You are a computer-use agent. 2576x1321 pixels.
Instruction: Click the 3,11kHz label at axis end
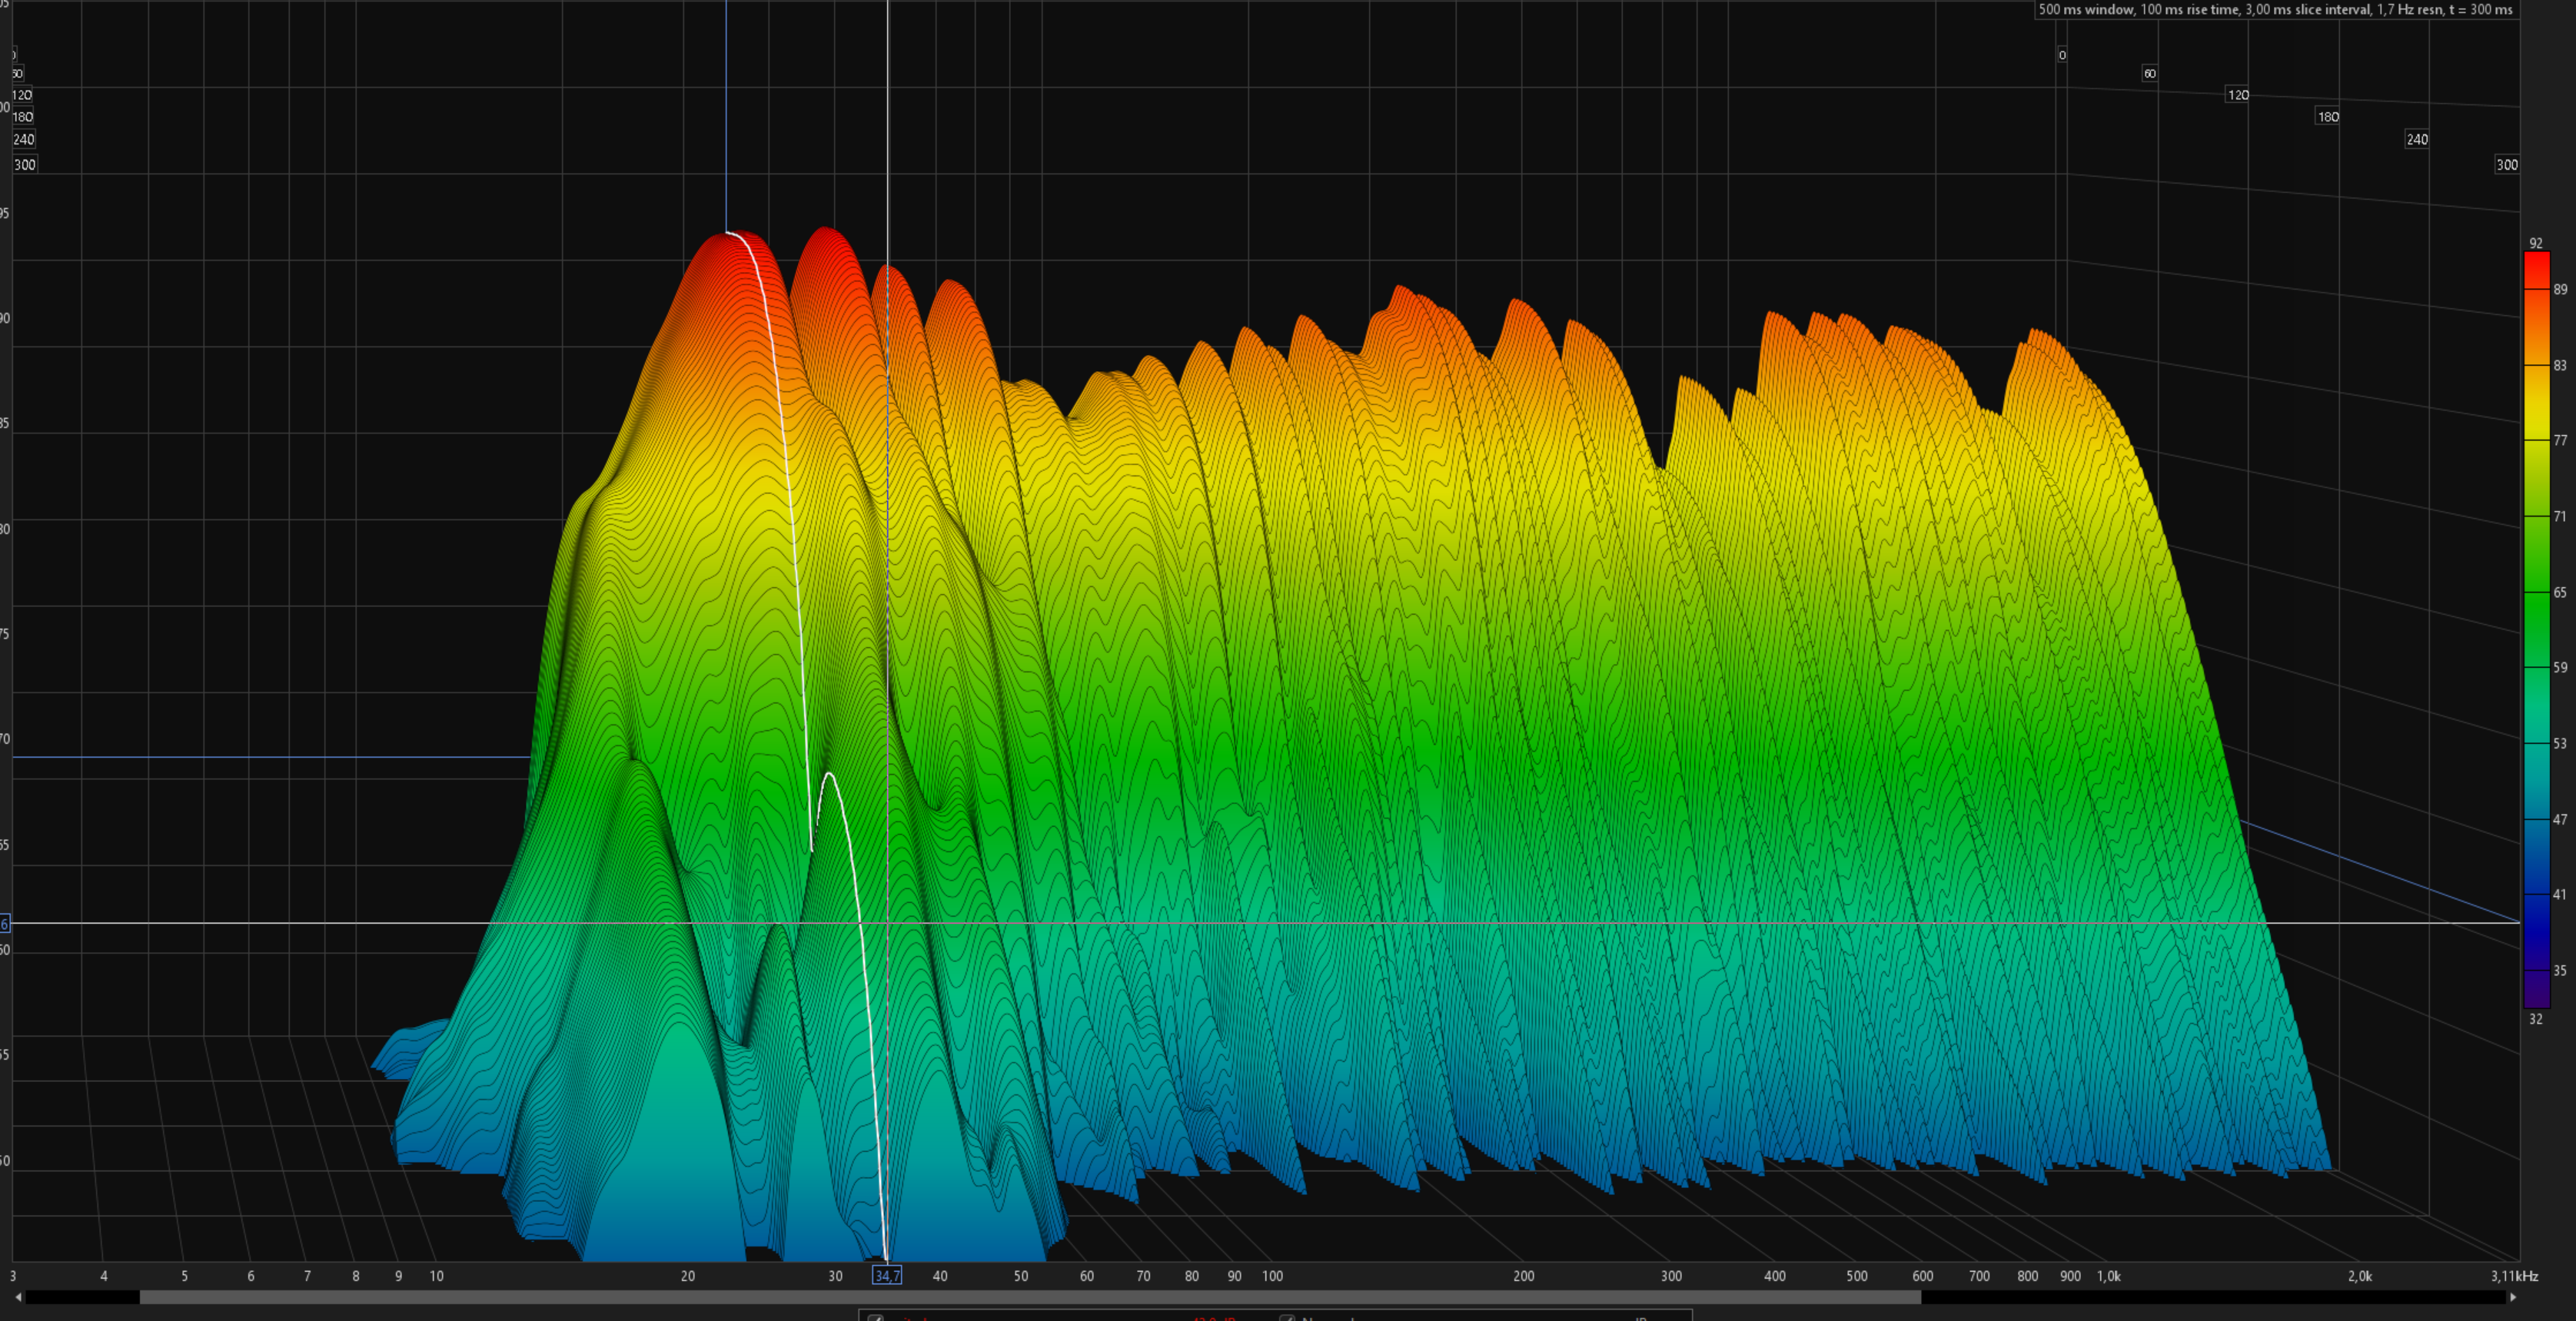coord(2514,1276)
